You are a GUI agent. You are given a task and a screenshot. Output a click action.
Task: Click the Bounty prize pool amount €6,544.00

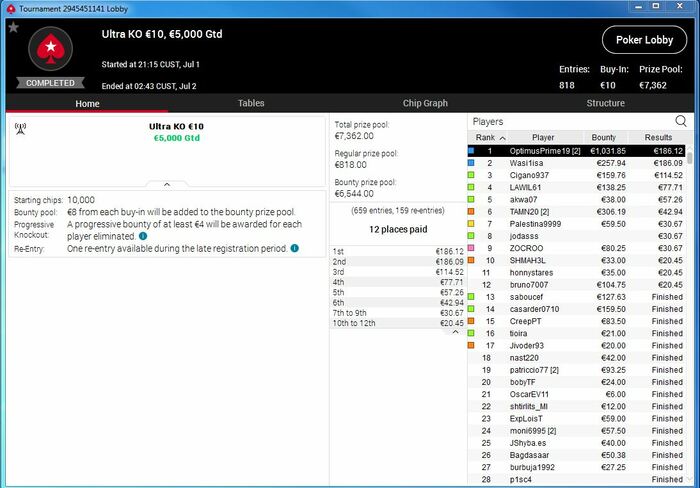point(354,193)
